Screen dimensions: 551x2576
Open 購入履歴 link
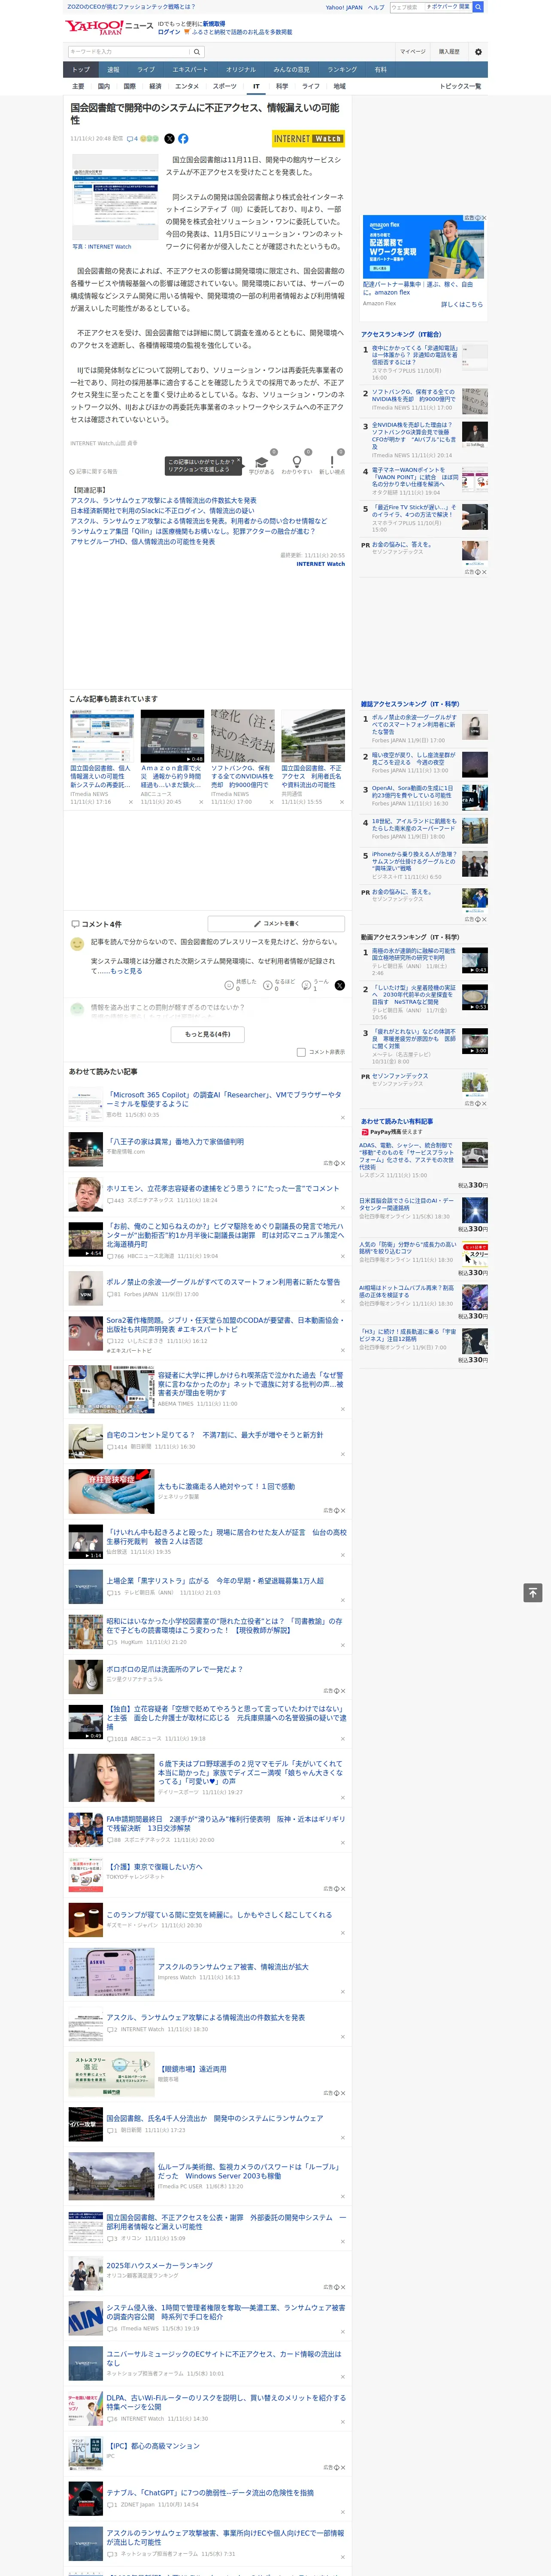pyautogui.click(x=449, y=52)
